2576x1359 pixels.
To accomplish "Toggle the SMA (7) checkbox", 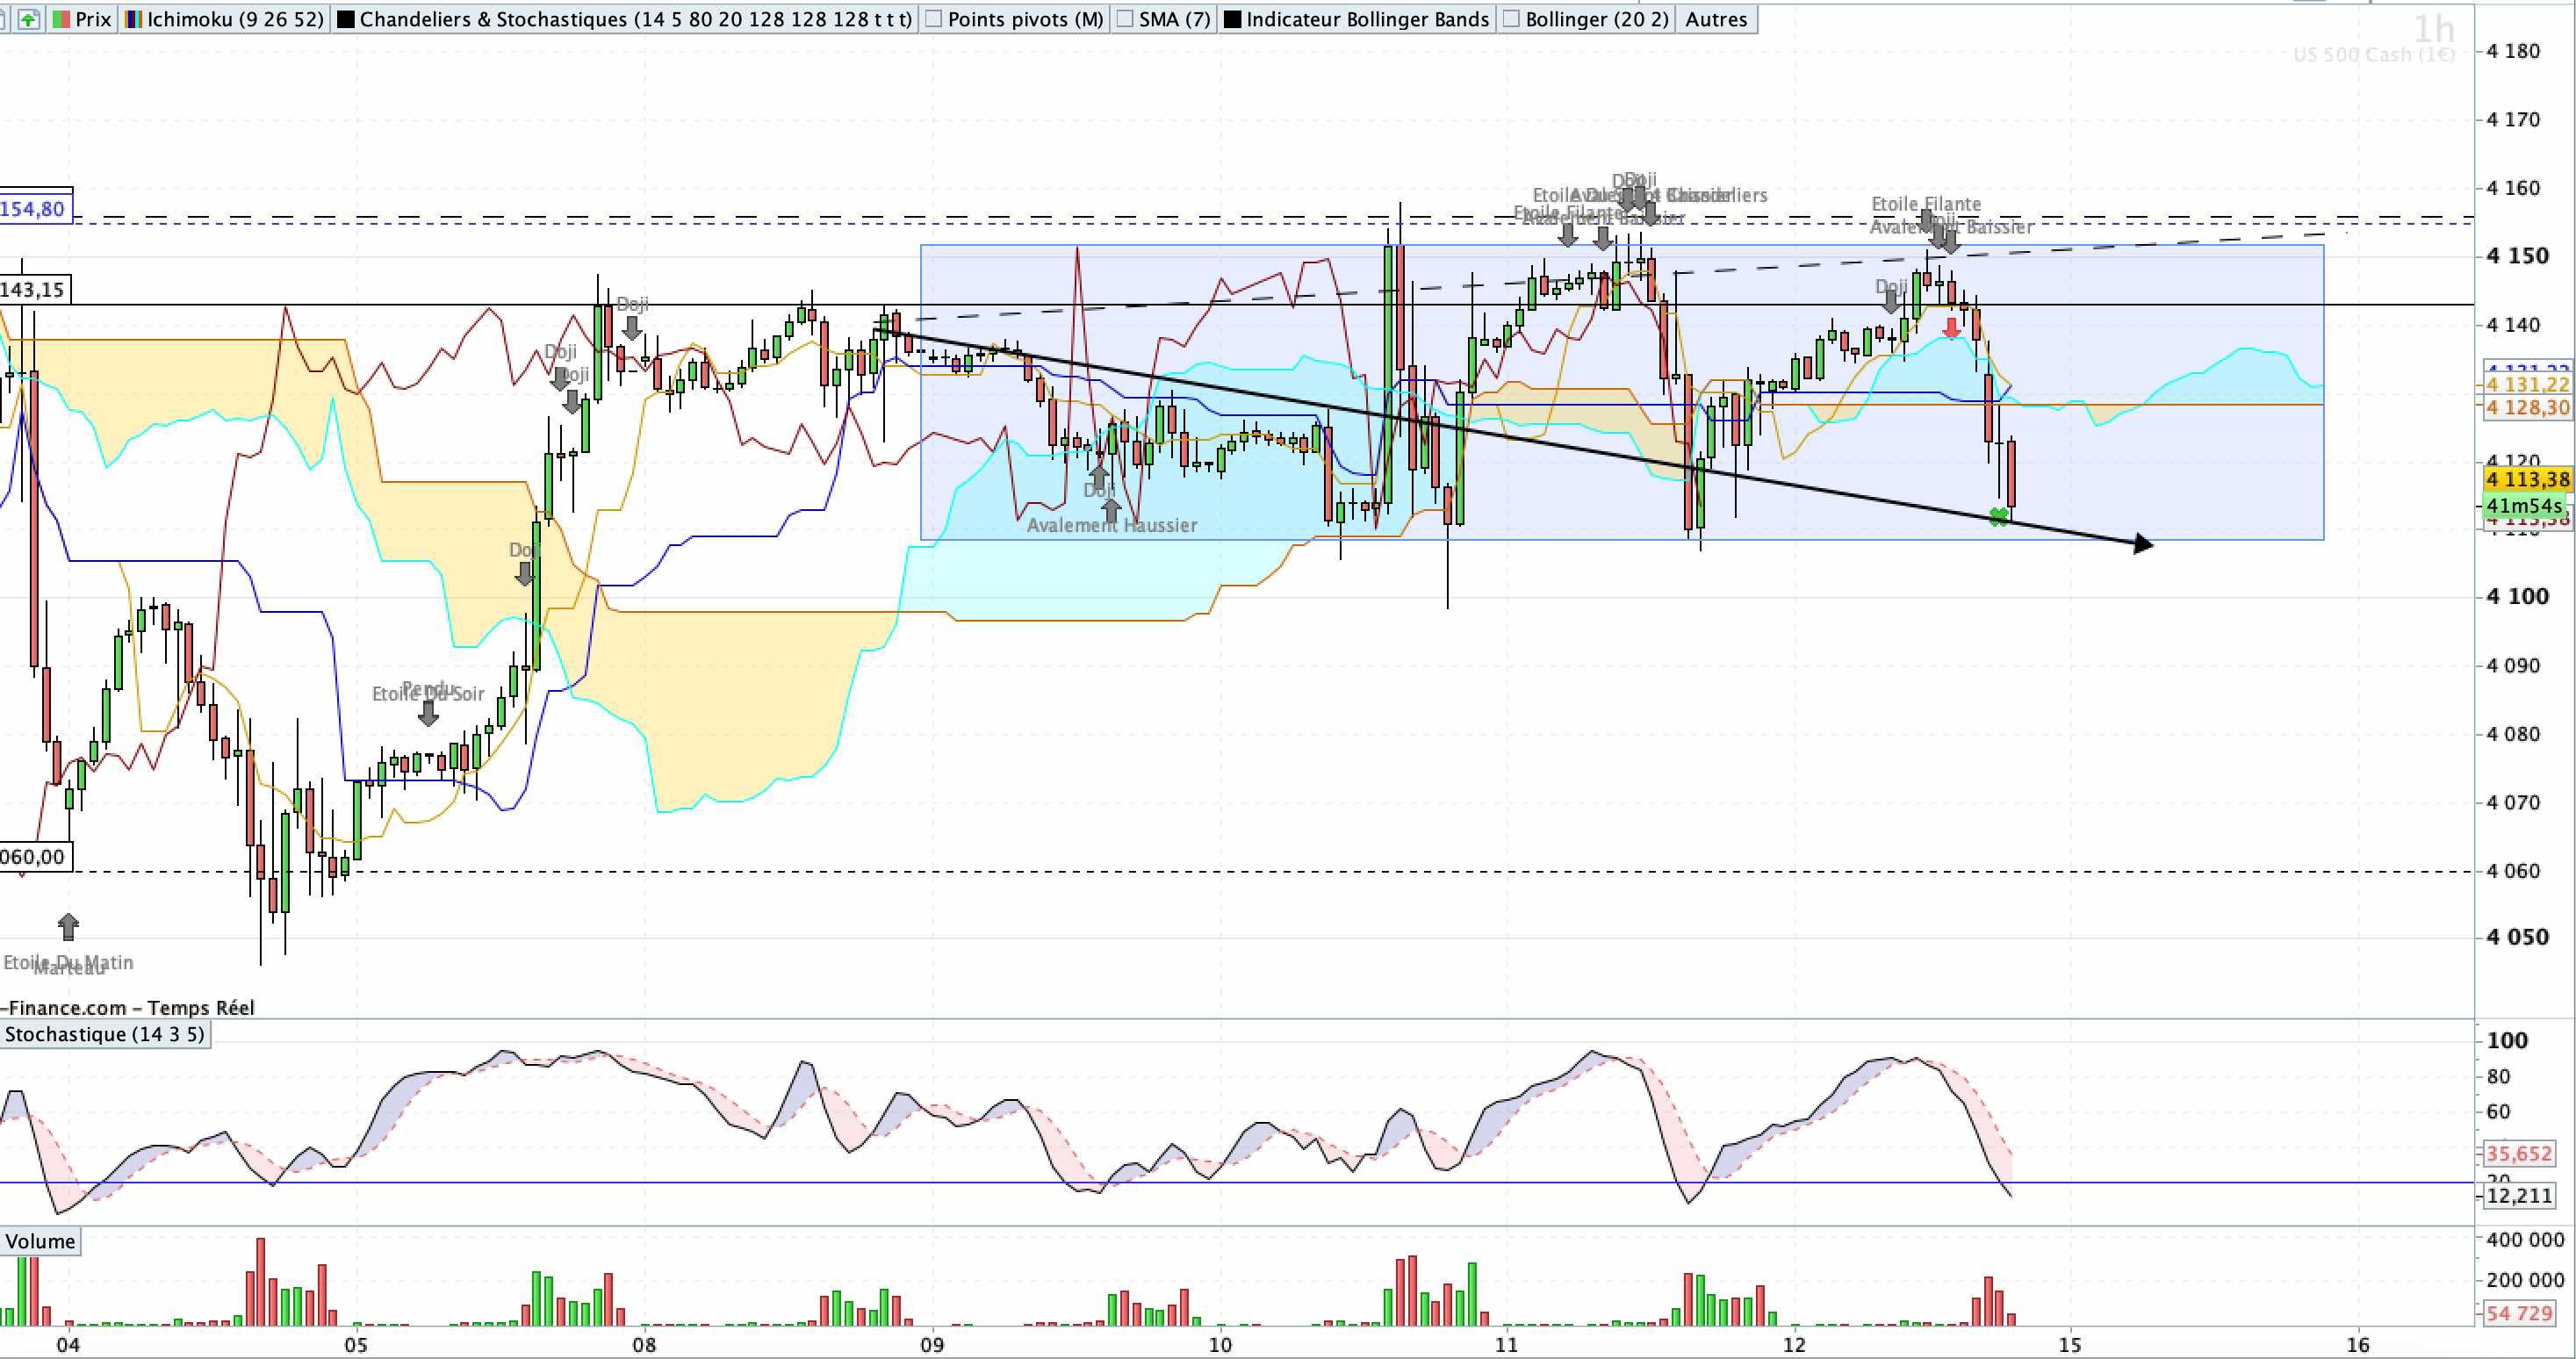I will click(1124, 19).
